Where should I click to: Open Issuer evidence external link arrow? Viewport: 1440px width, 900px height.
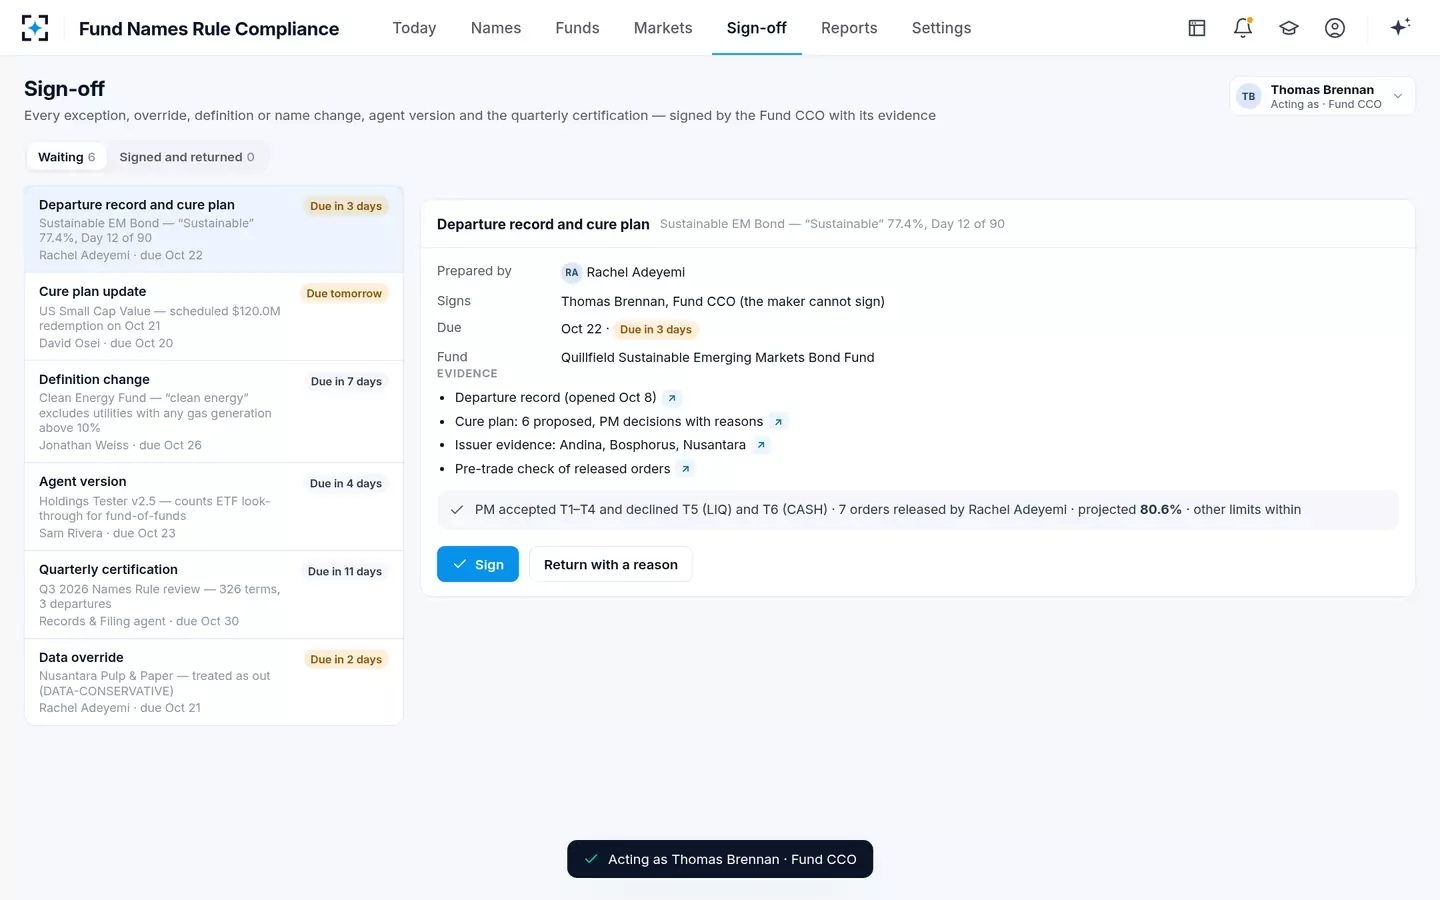(761, 445)
